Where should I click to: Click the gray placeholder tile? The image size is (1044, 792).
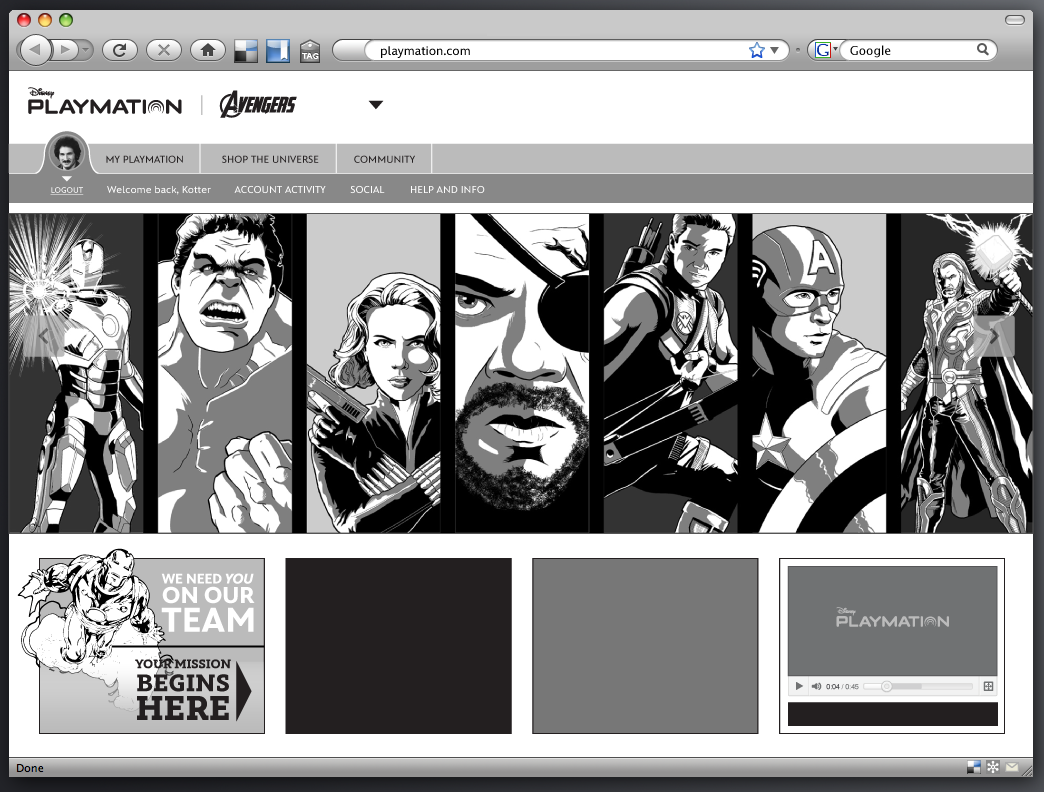click(645, 646)
